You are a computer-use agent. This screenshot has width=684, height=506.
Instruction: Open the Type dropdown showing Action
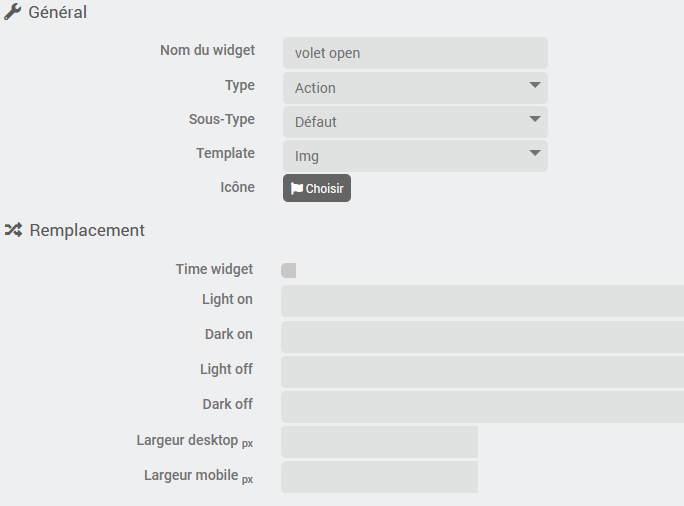tap(415, 88)
